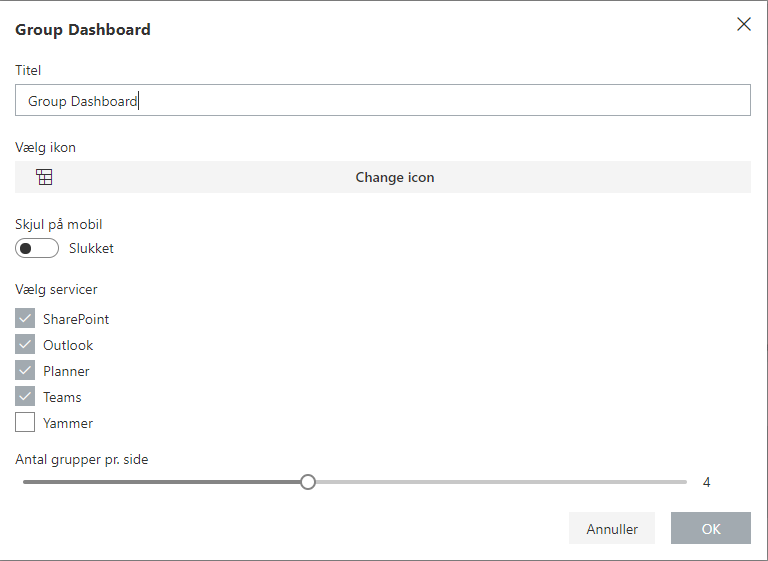Click the Teams label text
Screen dimensions: 768x561
[x=62, y=397]
